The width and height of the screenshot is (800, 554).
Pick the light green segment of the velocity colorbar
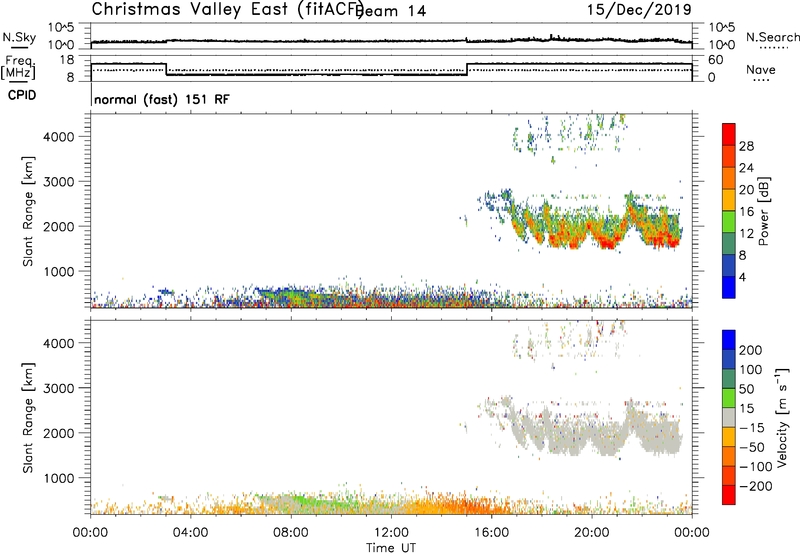click(729, 398)
